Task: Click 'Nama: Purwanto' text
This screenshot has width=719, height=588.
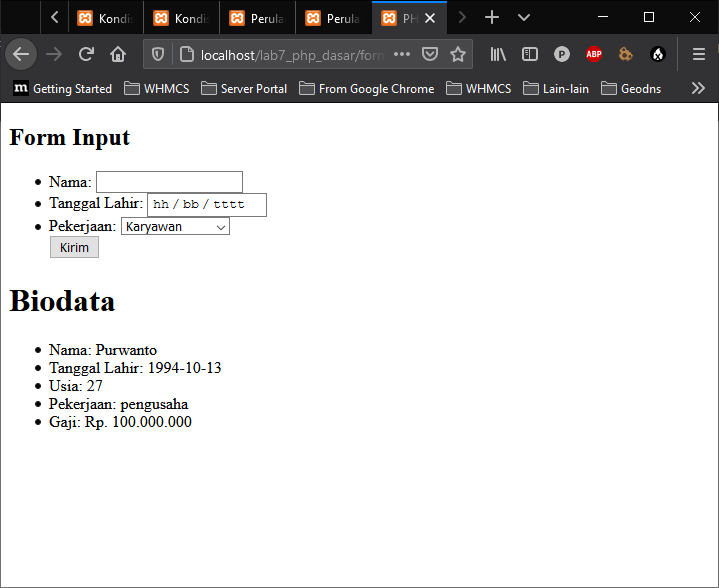Action: click(103, 350)
